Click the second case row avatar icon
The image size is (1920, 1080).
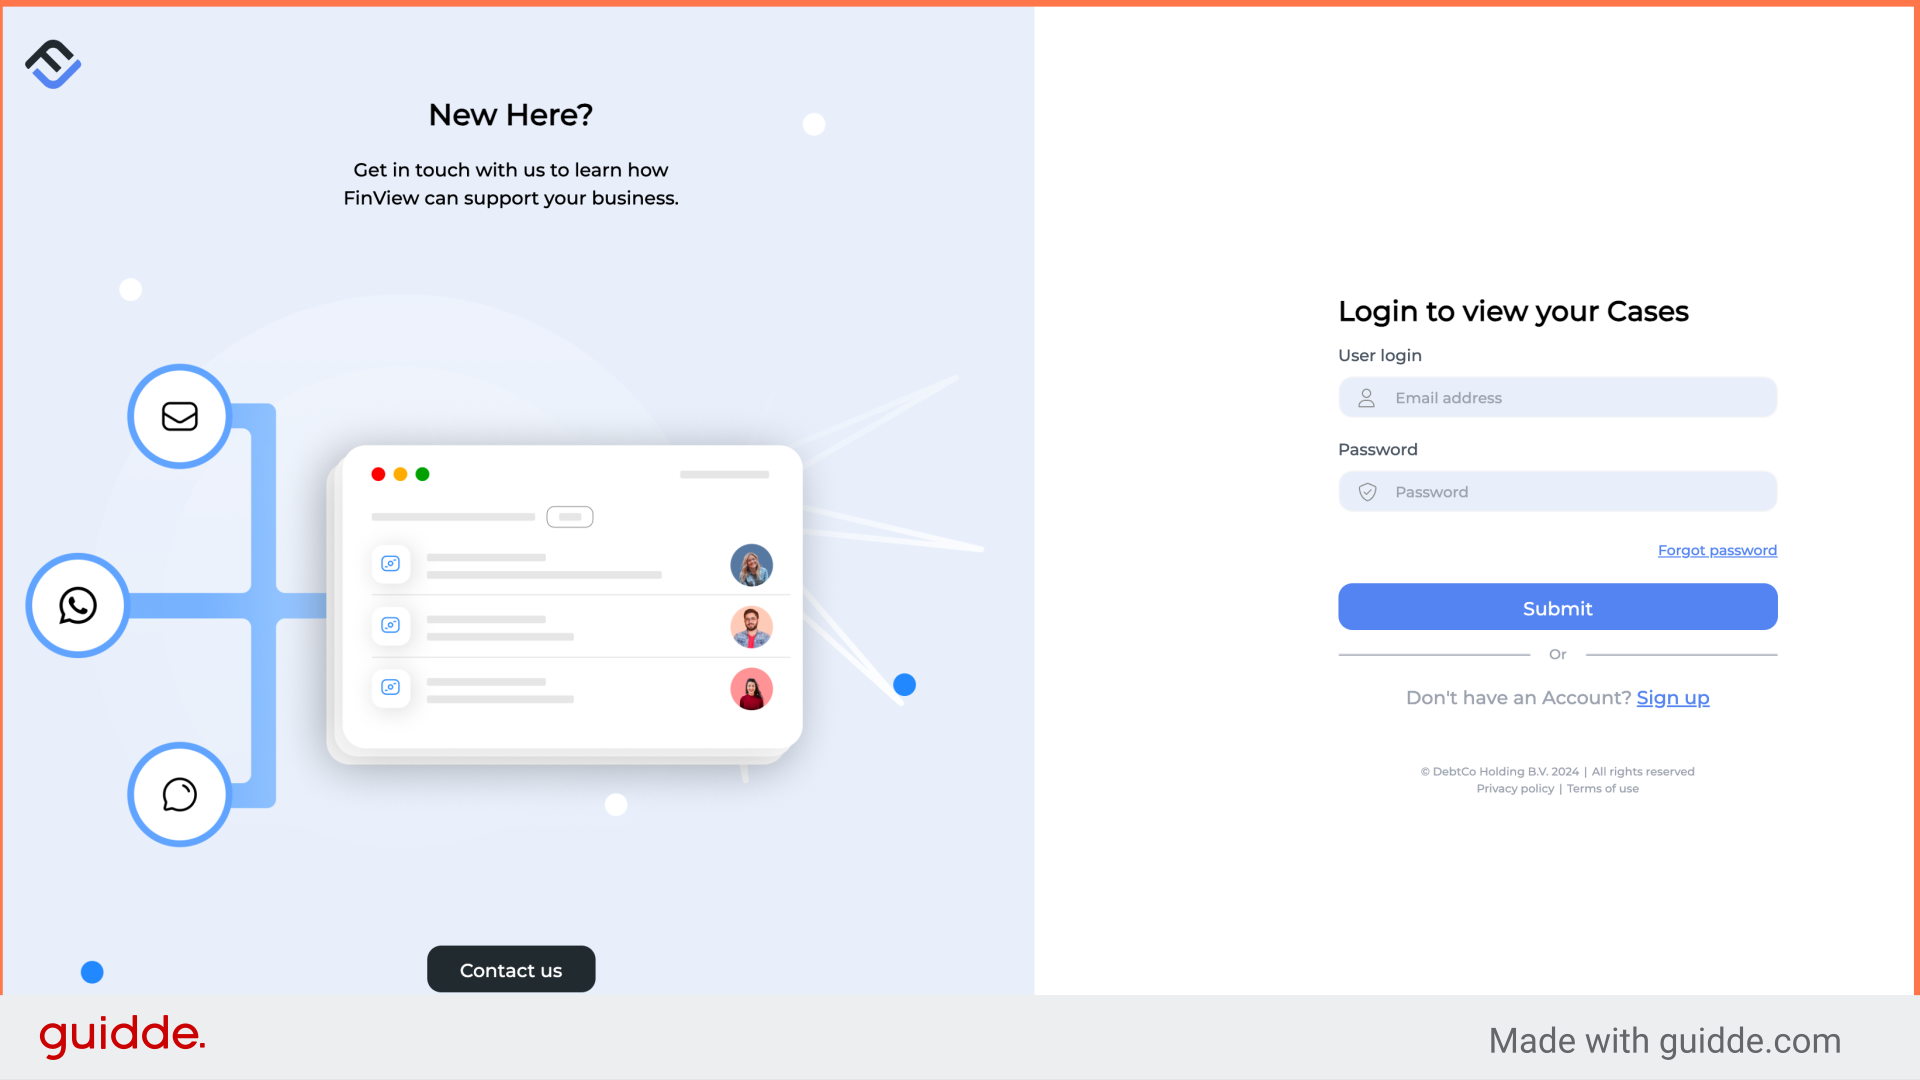coord(752,625)
